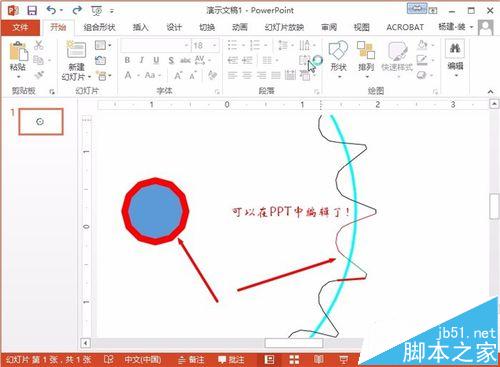Click the Save icon in quick access toolbar

32,11
